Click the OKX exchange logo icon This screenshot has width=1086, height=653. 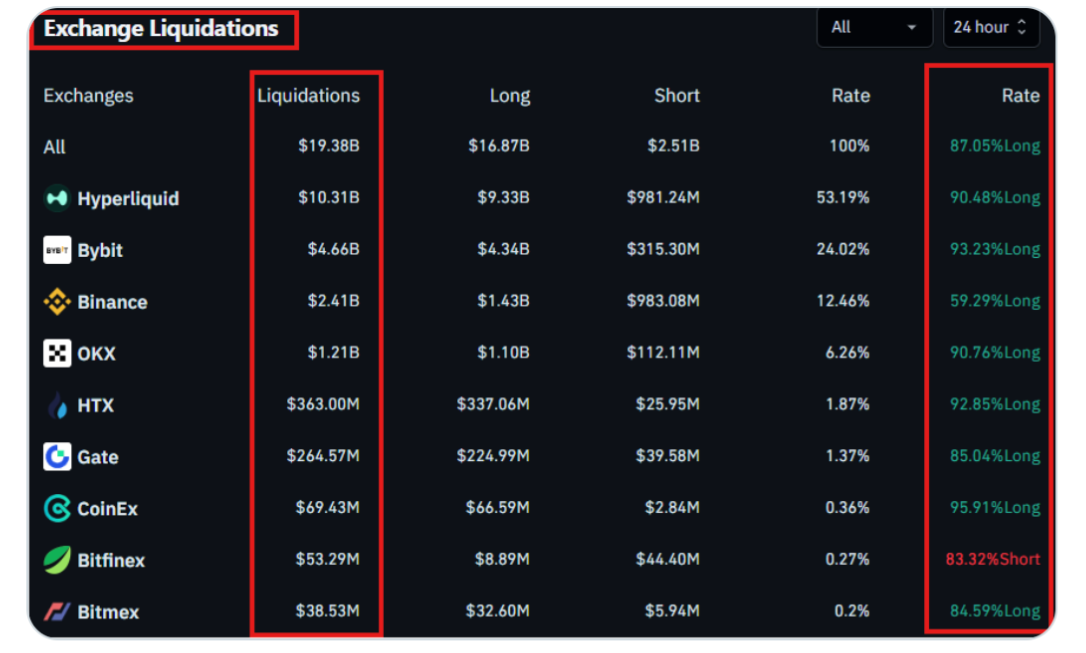57,353
